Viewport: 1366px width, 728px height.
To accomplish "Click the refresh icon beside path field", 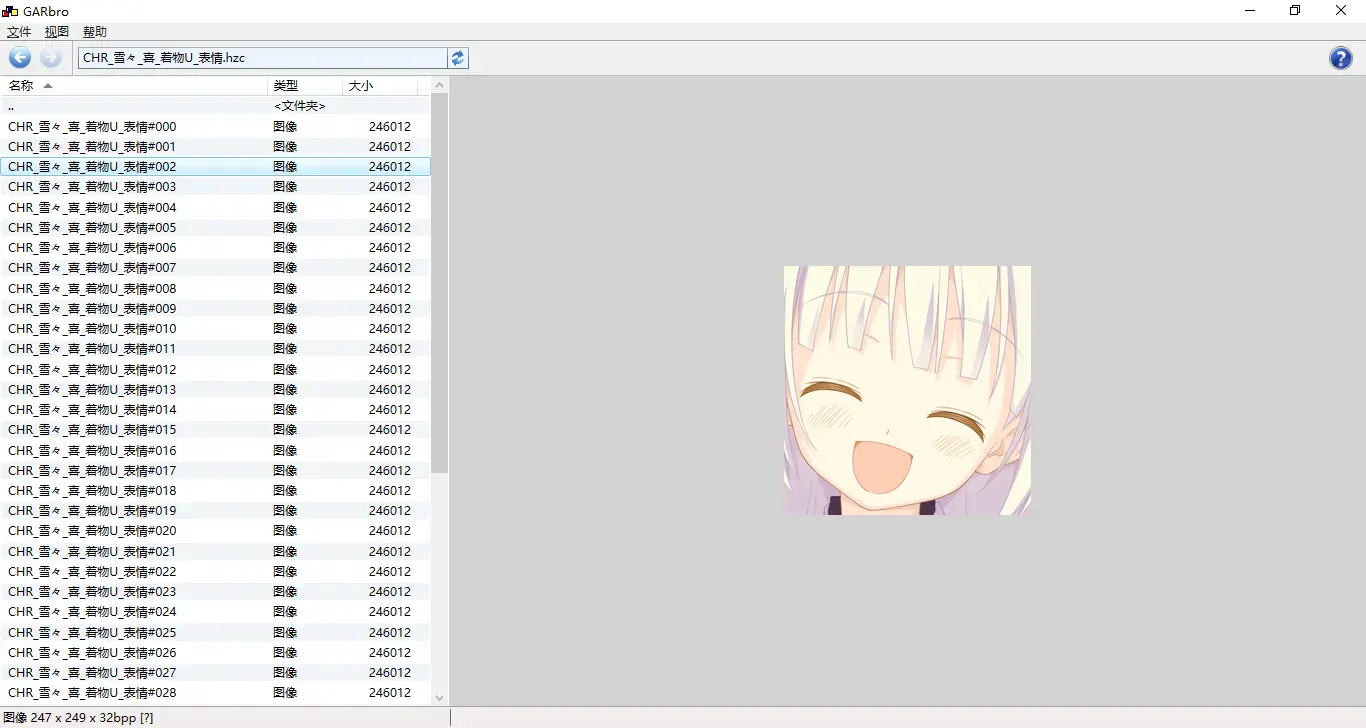I will (x=458, y=58).
